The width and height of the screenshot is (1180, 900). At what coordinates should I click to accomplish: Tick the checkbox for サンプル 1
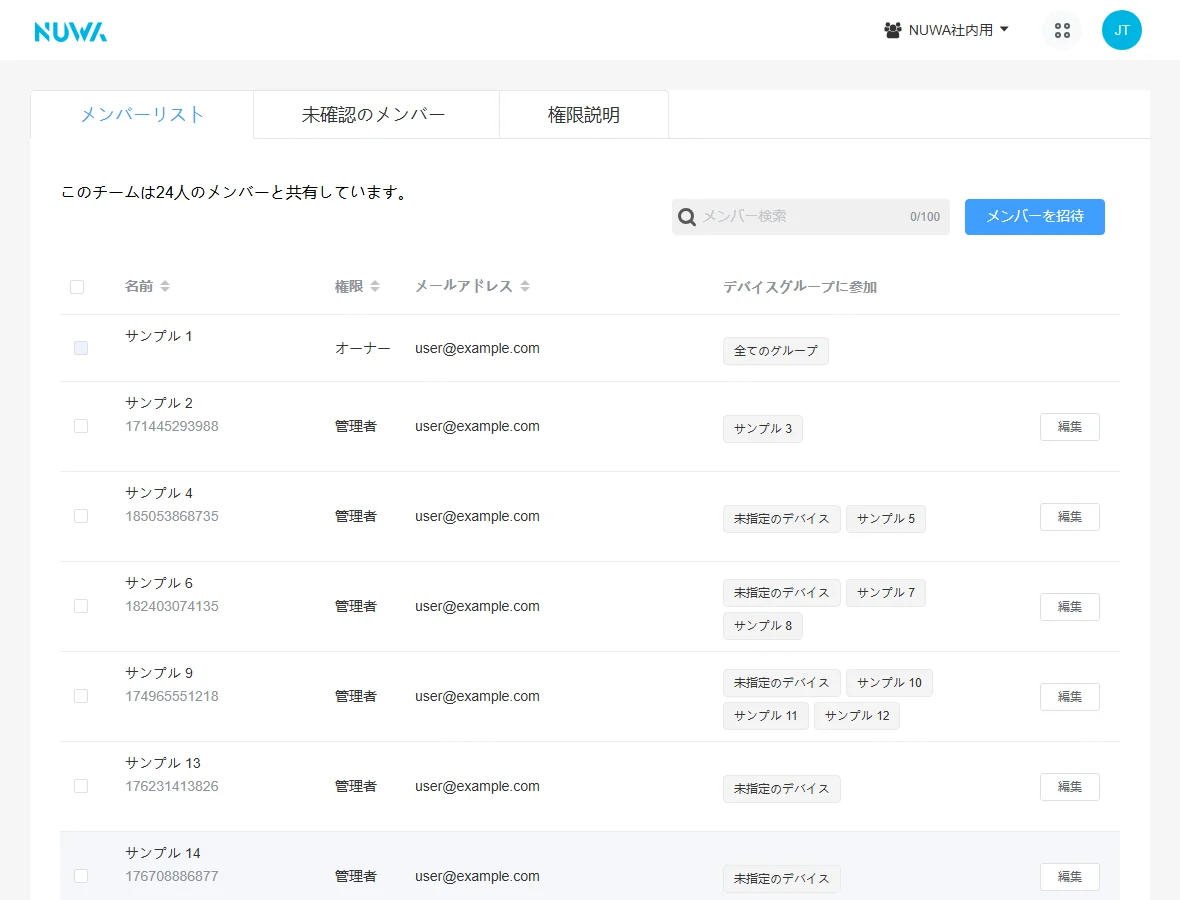click(x=81, y=348)
